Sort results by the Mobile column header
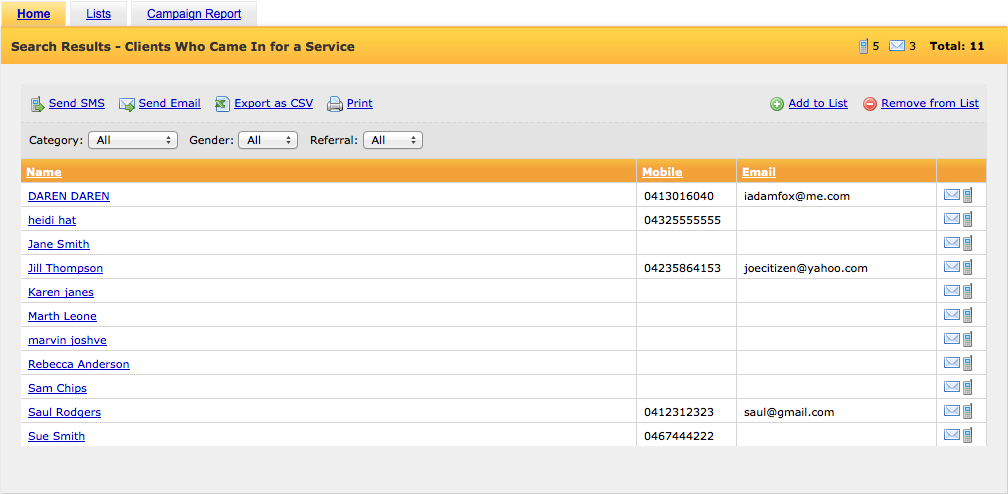The height and width of the screenshot is (494, 1008). click(662, 172)
